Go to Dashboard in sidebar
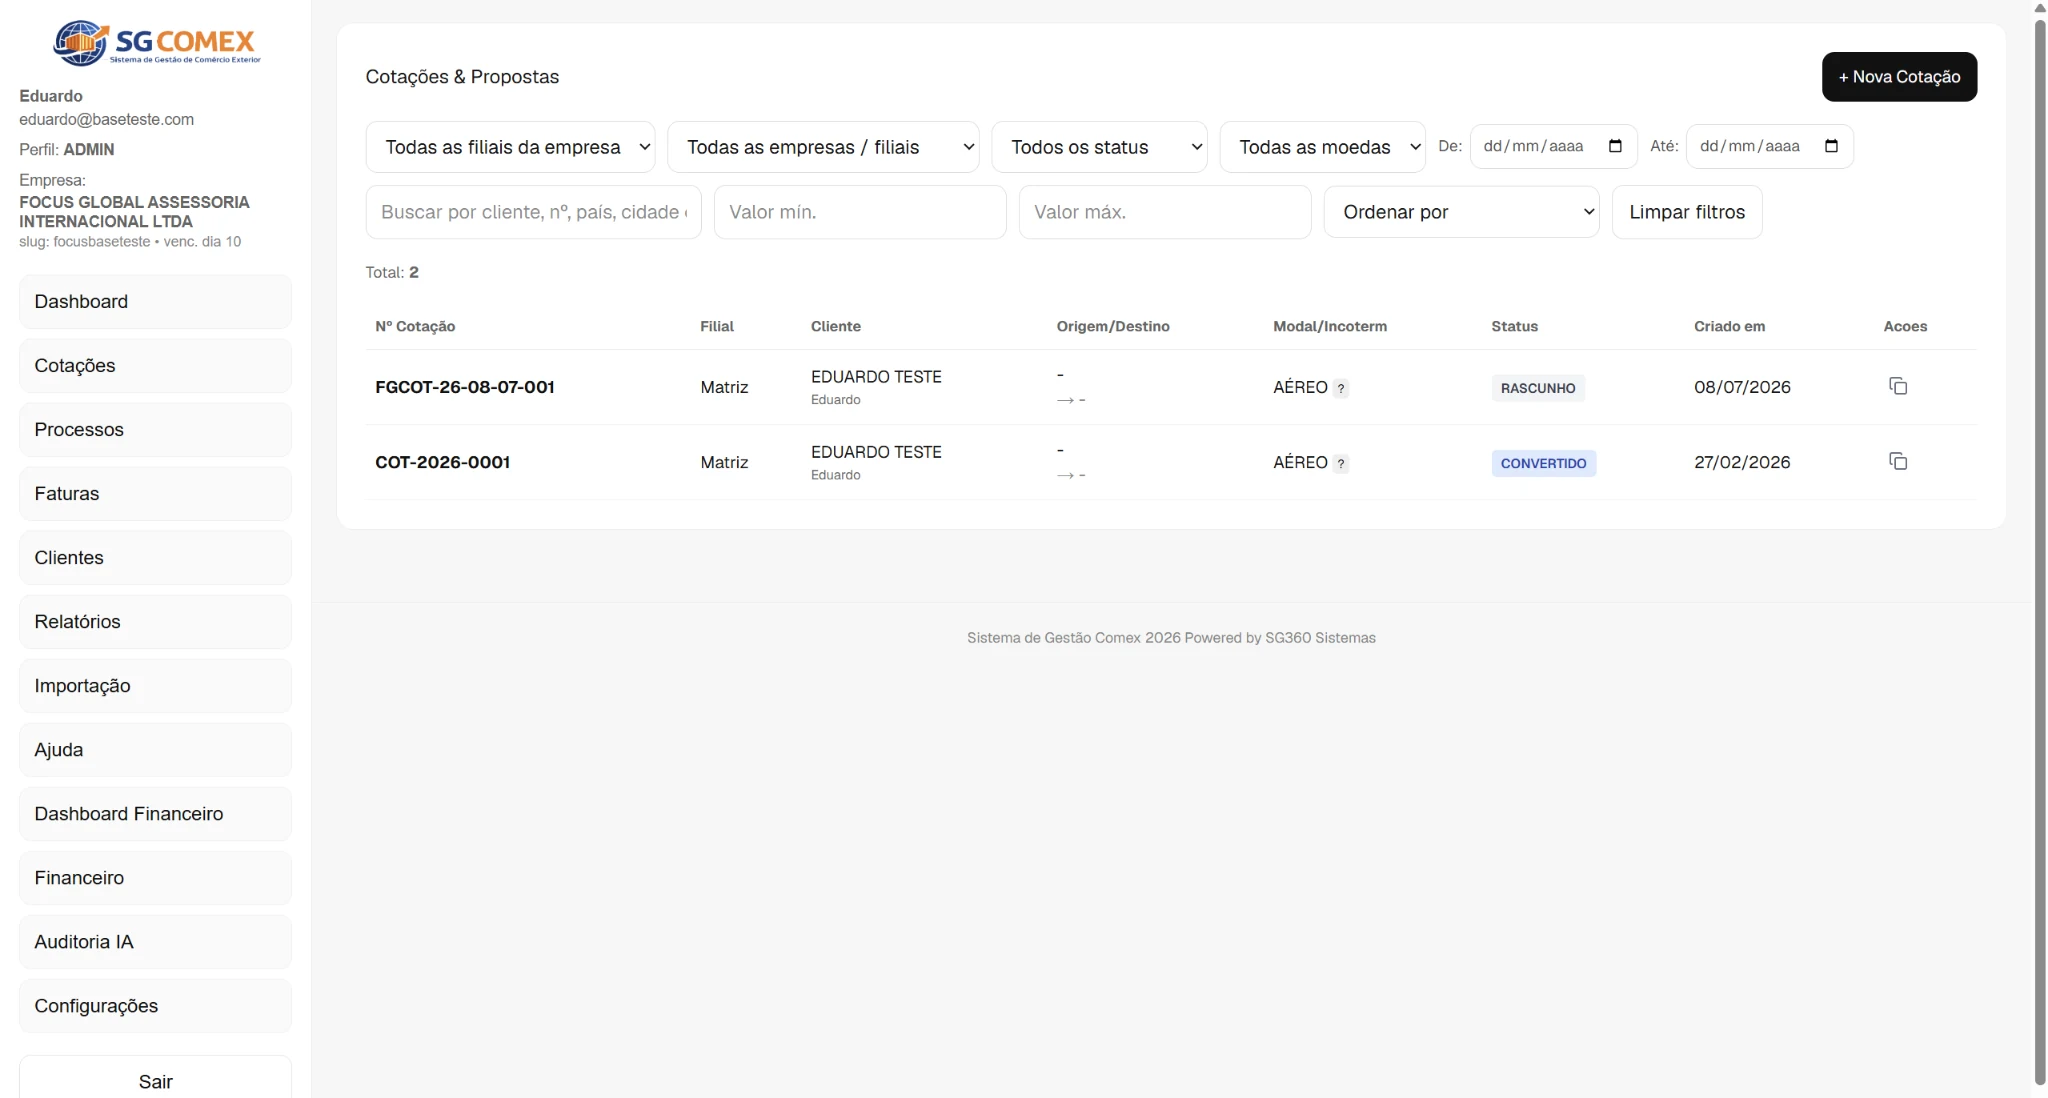This screenshot has width=2048, height=1098. [x=155, y=302]
